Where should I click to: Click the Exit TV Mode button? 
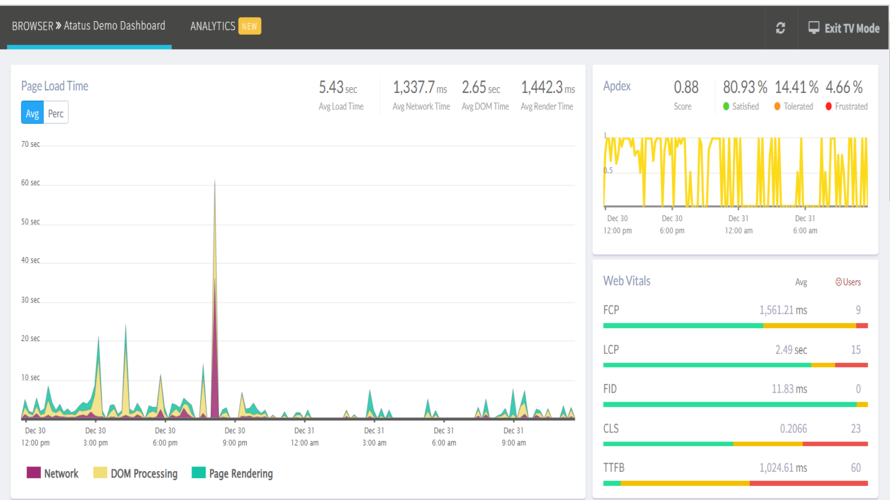click(x=844, y=28)
